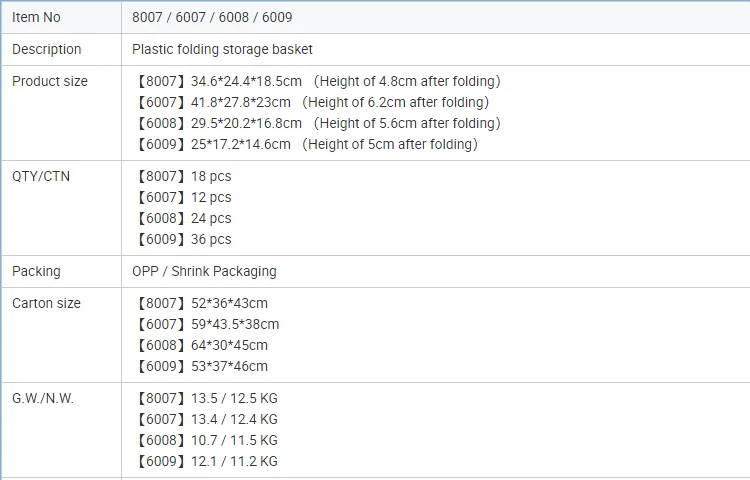Click the 6009 weight "12.1 / 11.2 KG" line
The width and height of the screenshot is (750, 480).
tap(205, 461)
